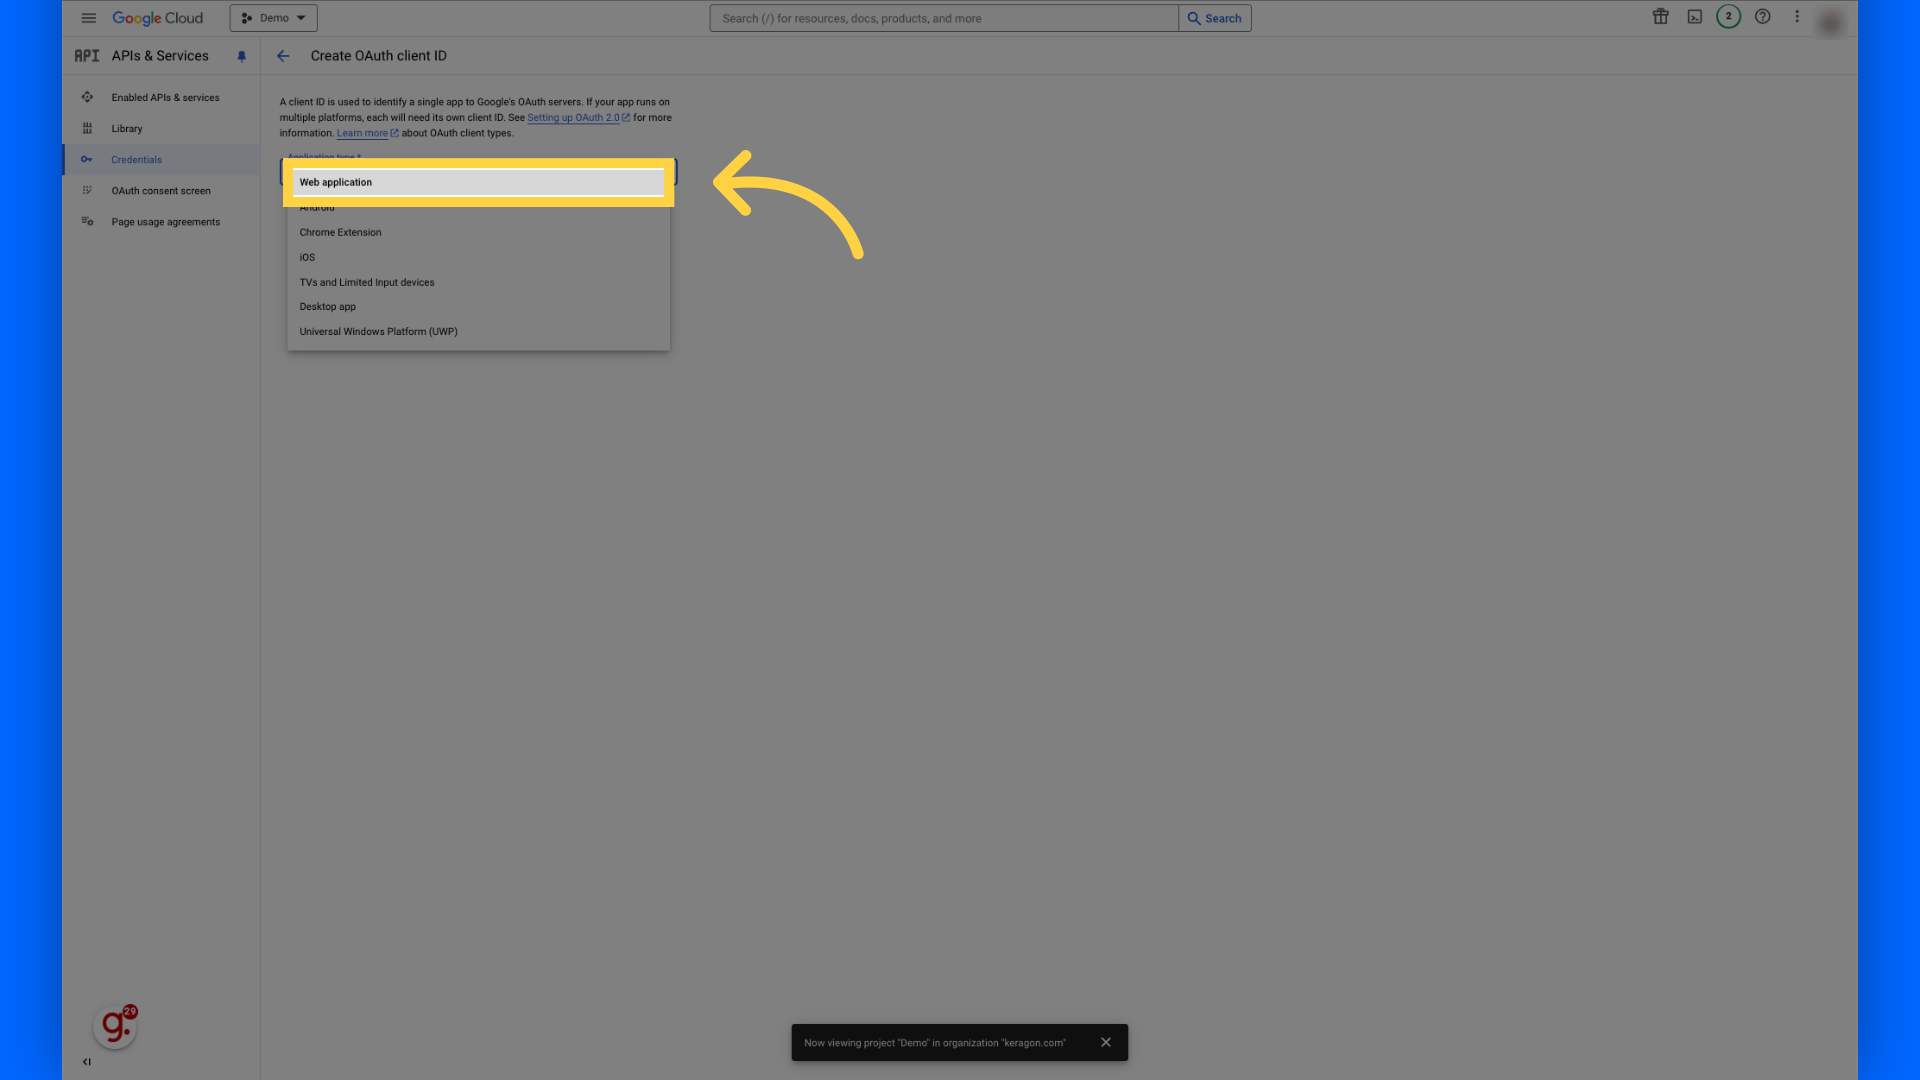Click the Search magnifier button
Image resolution: width=1920 pixels, height=1080 pixels.
1214,18
